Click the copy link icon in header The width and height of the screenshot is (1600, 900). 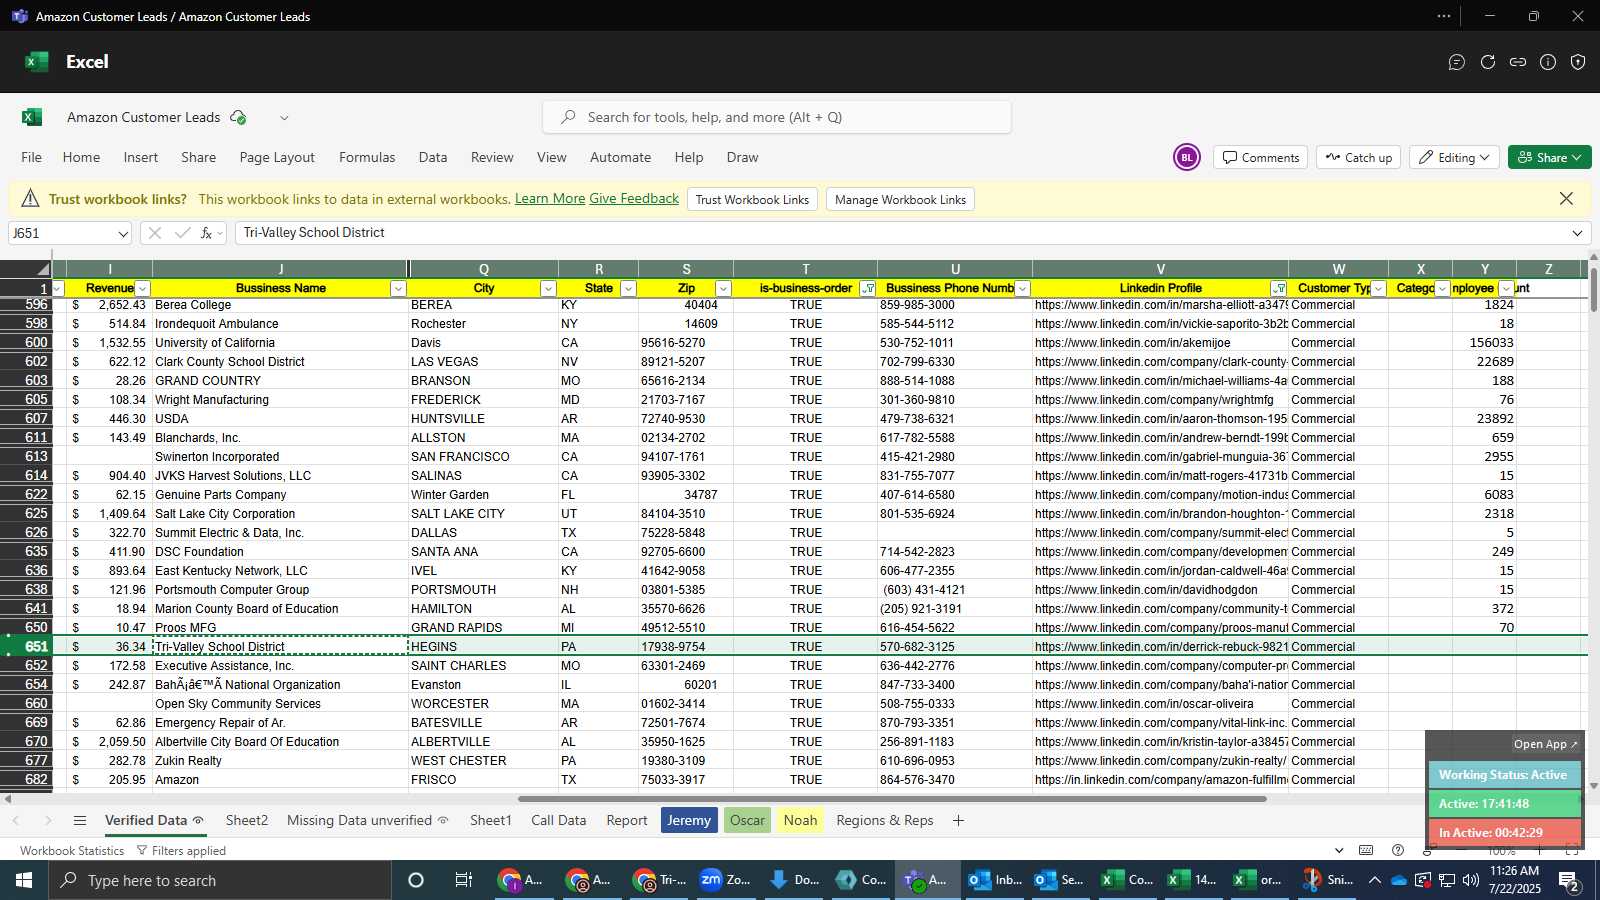(x=1518, y=62)
